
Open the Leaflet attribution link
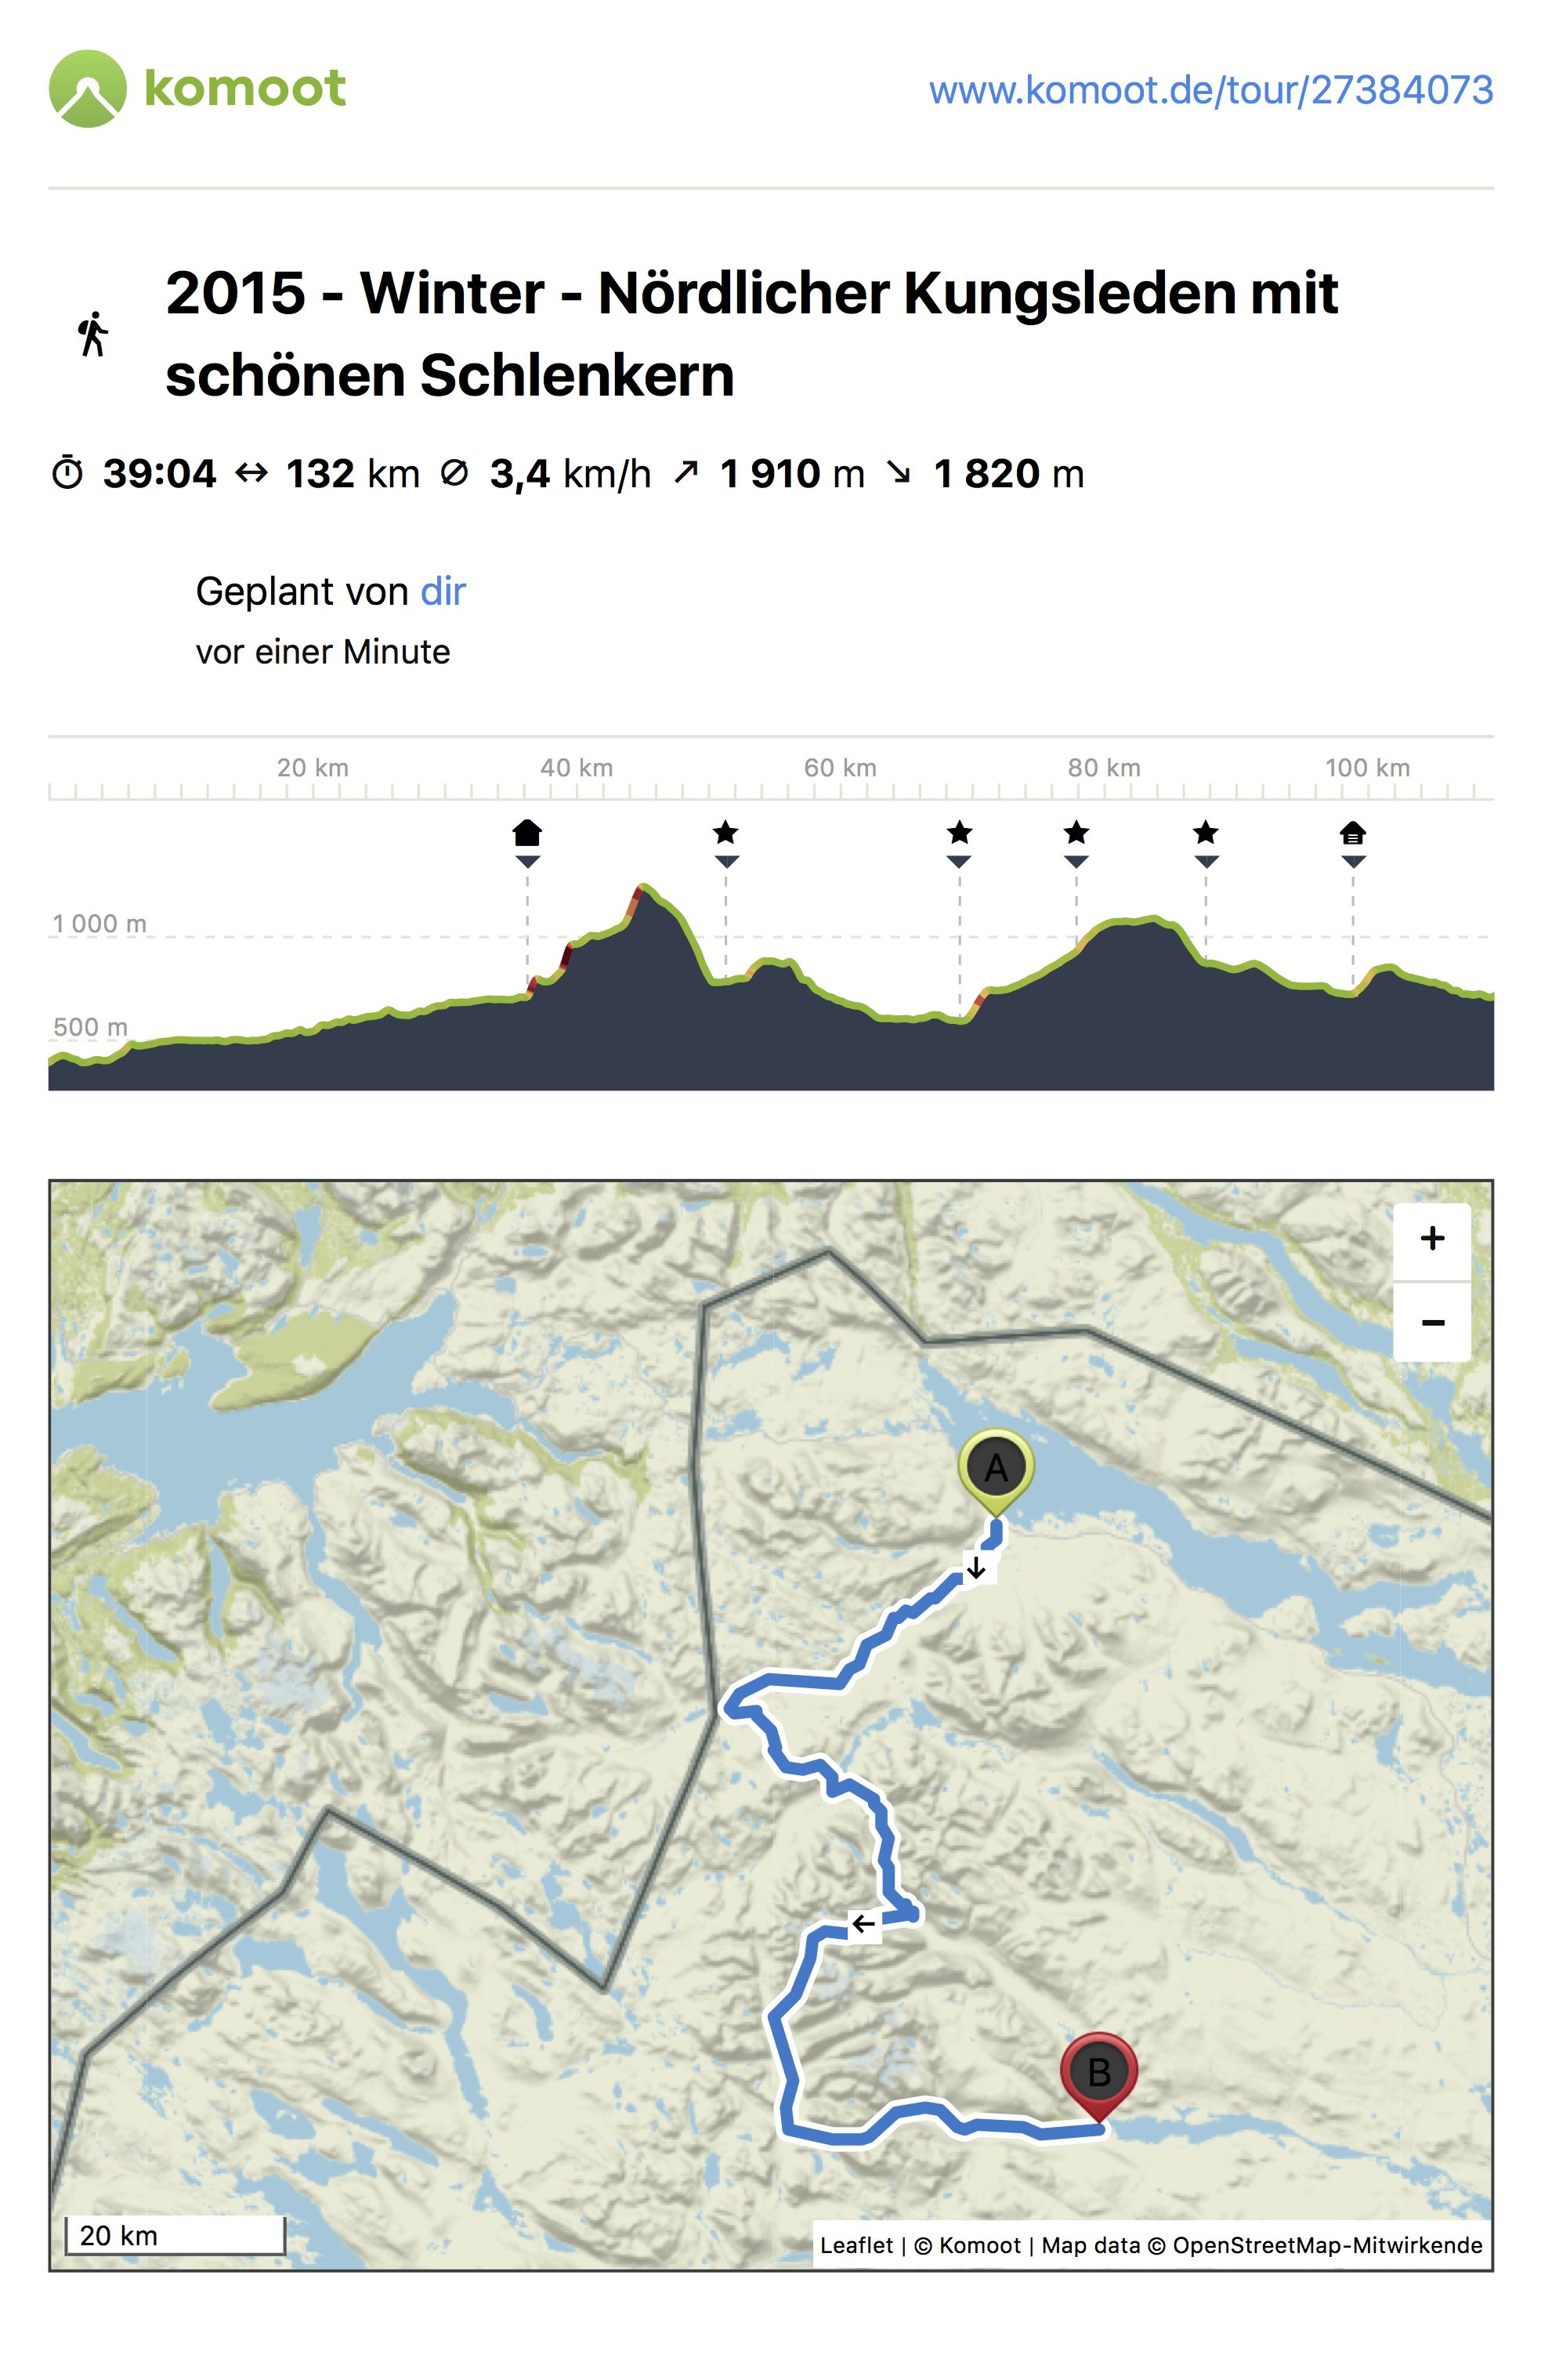click(x=856, y=2245)
